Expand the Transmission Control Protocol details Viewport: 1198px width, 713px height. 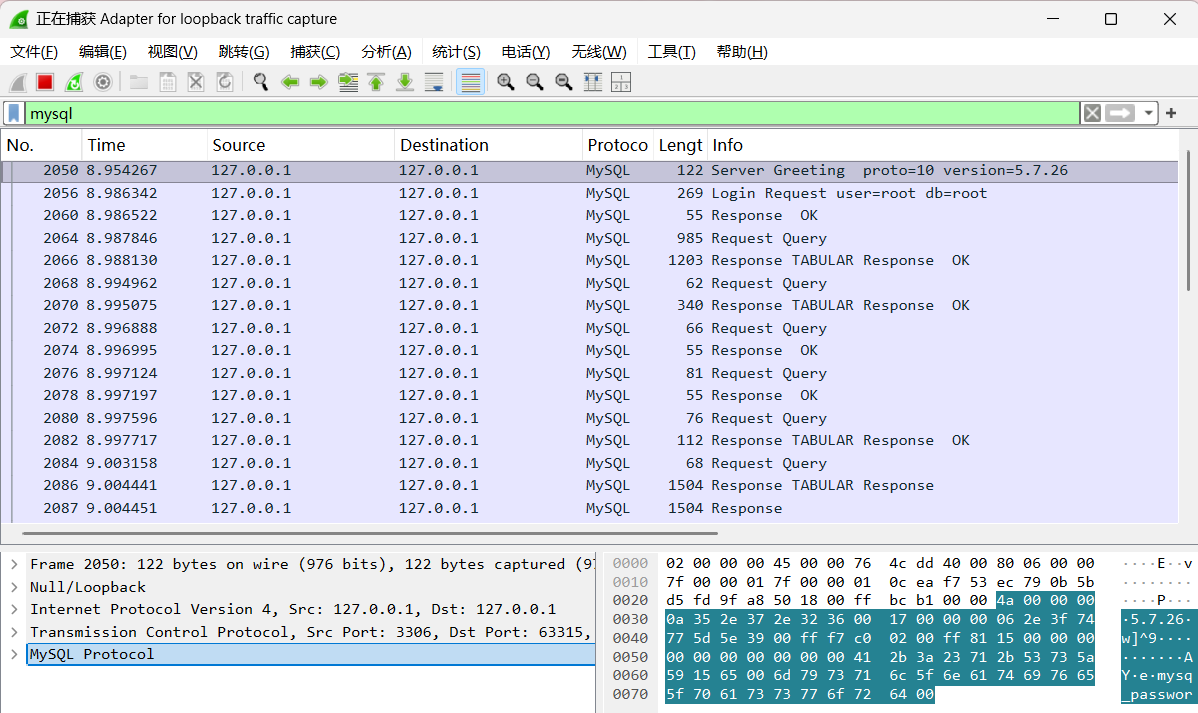tap(14, 632)
